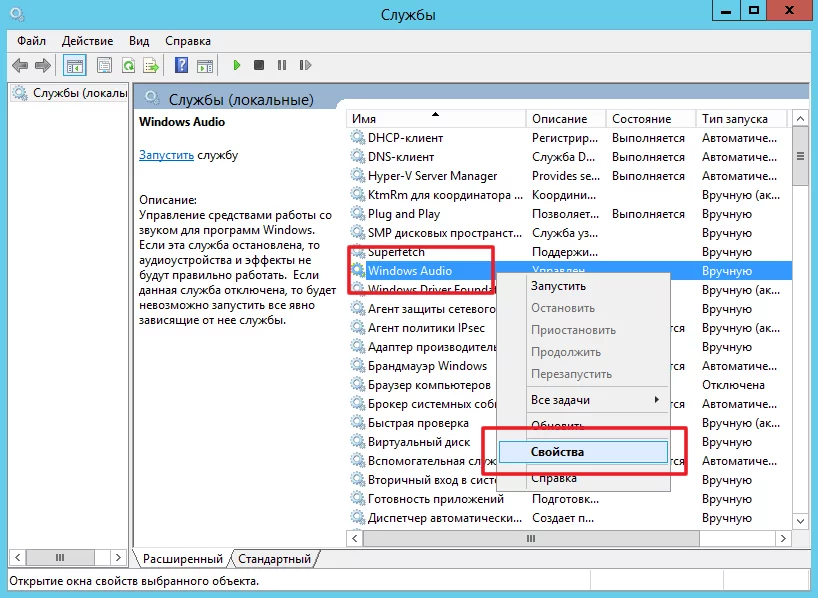Switch to the 'Стандартный' tab
The image size is (818, 598).
(x=276, y=559)
